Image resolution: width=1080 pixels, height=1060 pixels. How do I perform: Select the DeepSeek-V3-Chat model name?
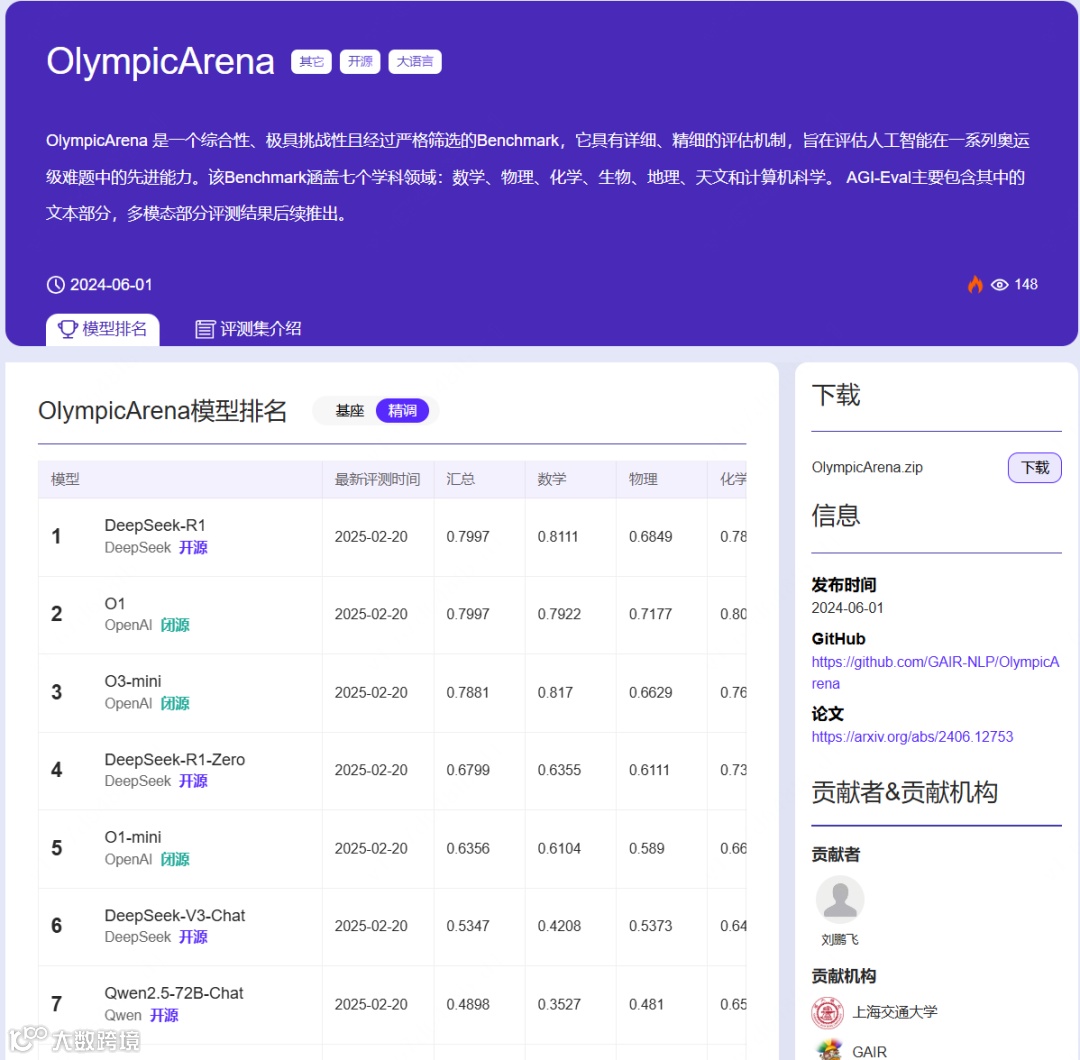coord(175,916)
